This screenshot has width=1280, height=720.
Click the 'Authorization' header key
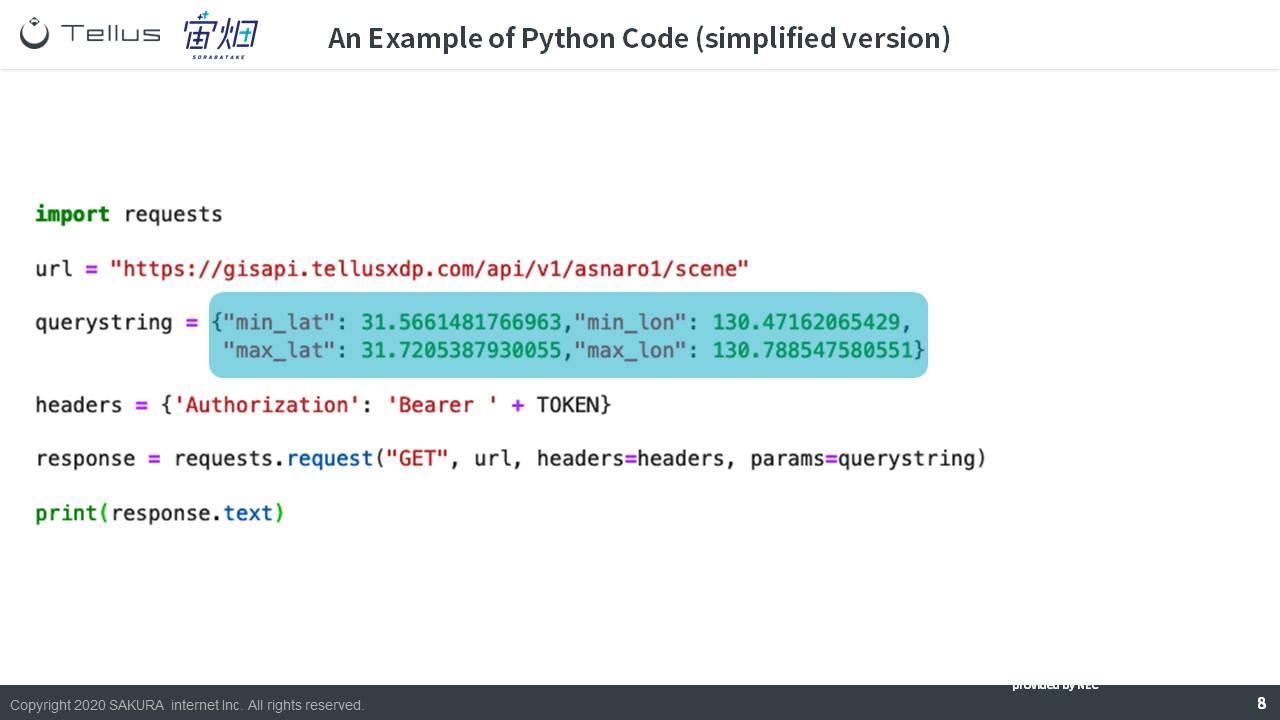pyautogui.click(x=267, y=405)
